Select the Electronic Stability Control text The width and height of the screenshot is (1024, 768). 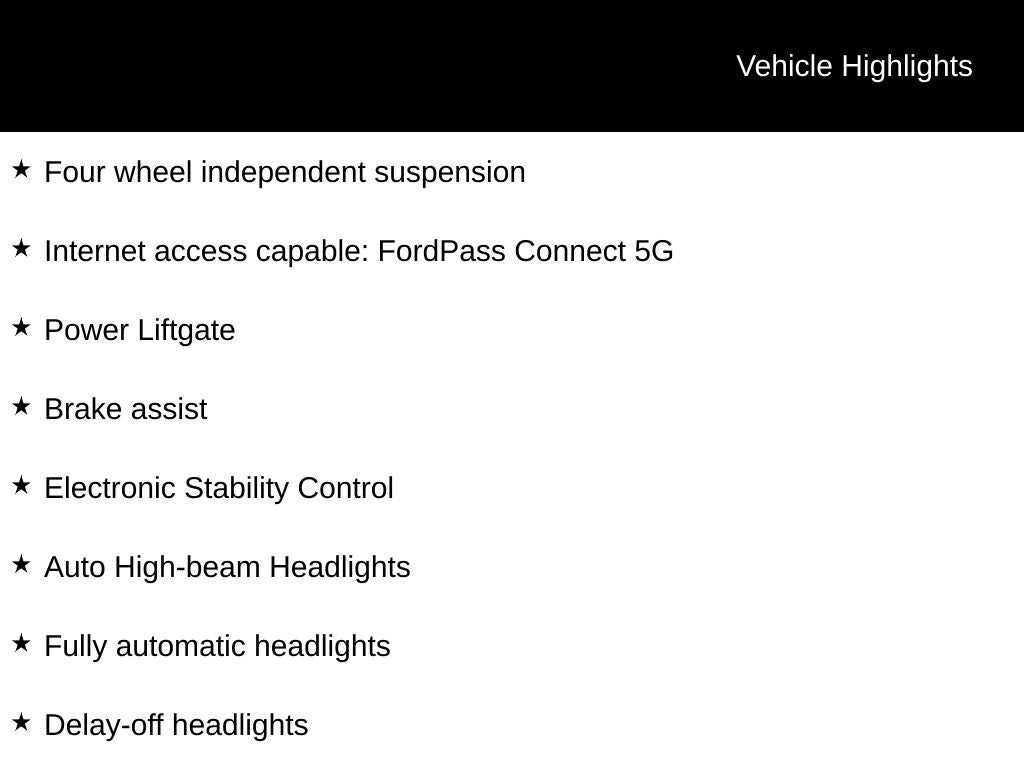pos(219,488)
